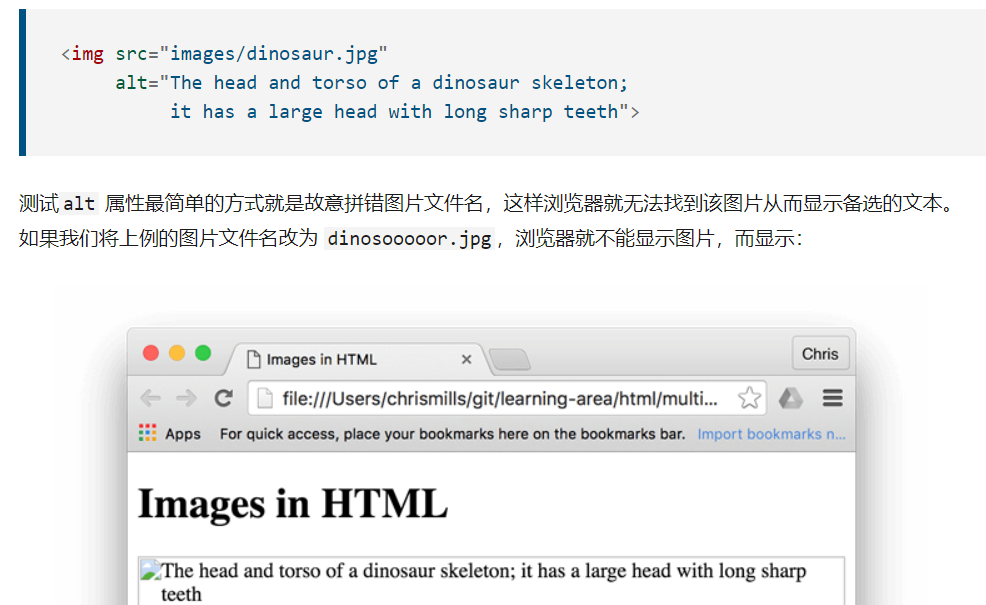Click the alt="The head and torso code line
The width and height of the screenshot is (986, 605).
[x=372, y=83]
